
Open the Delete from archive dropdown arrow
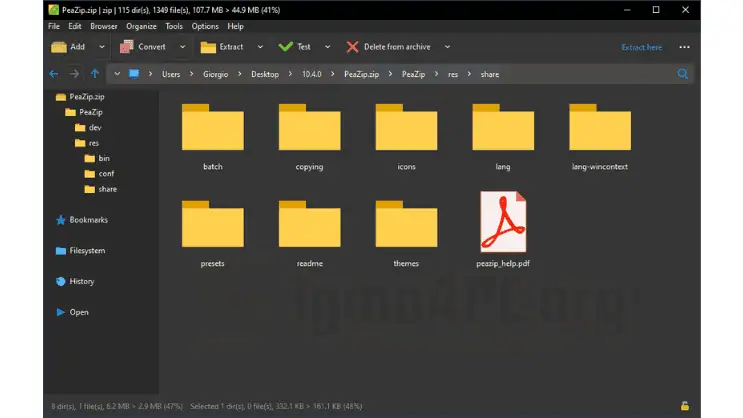pyautogui.click(x=447, y=47)
